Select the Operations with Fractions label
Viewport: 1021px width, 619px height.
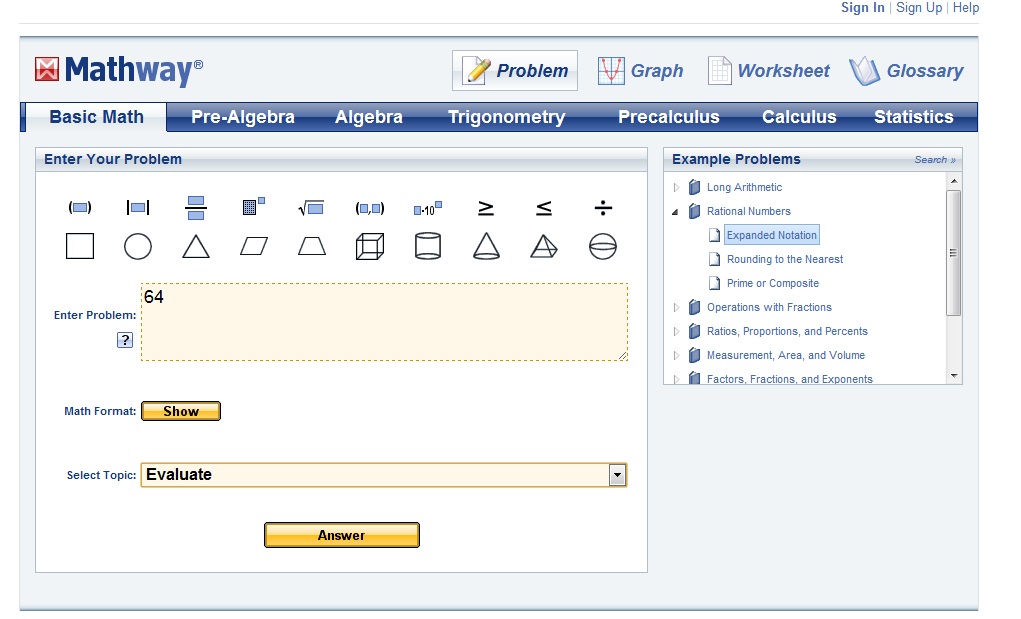(x=769, y=307)
